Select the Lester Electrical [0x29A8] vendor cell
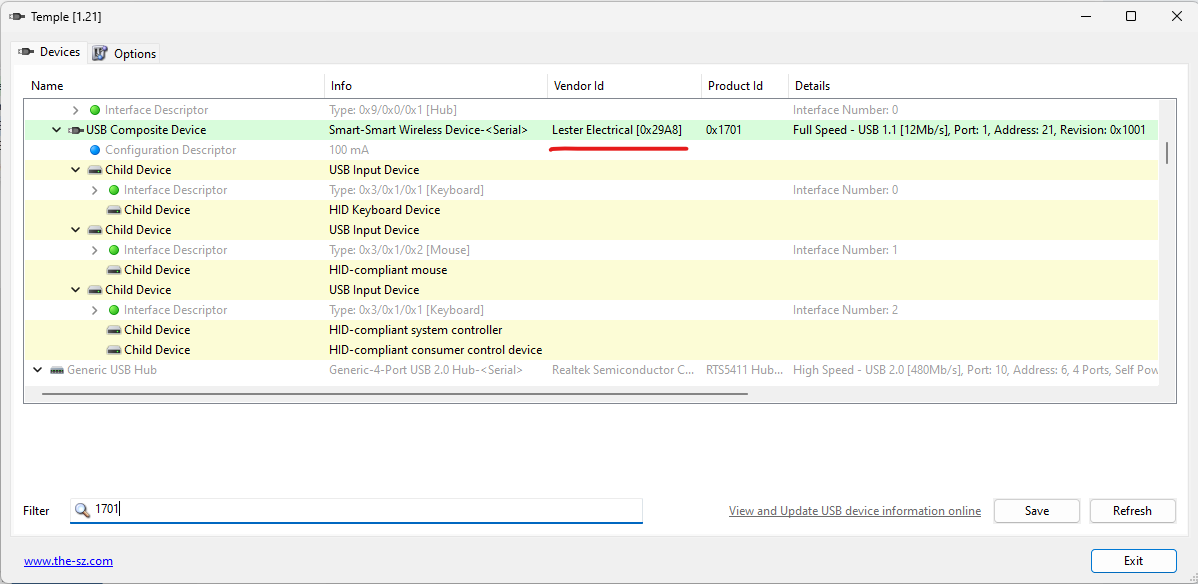The image size is (1198, 584). 617,130
